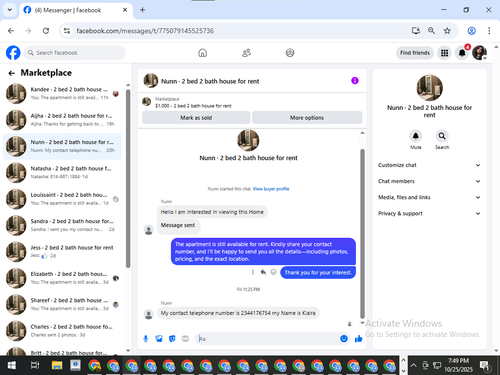Click Find friends button

click(415, 53)
